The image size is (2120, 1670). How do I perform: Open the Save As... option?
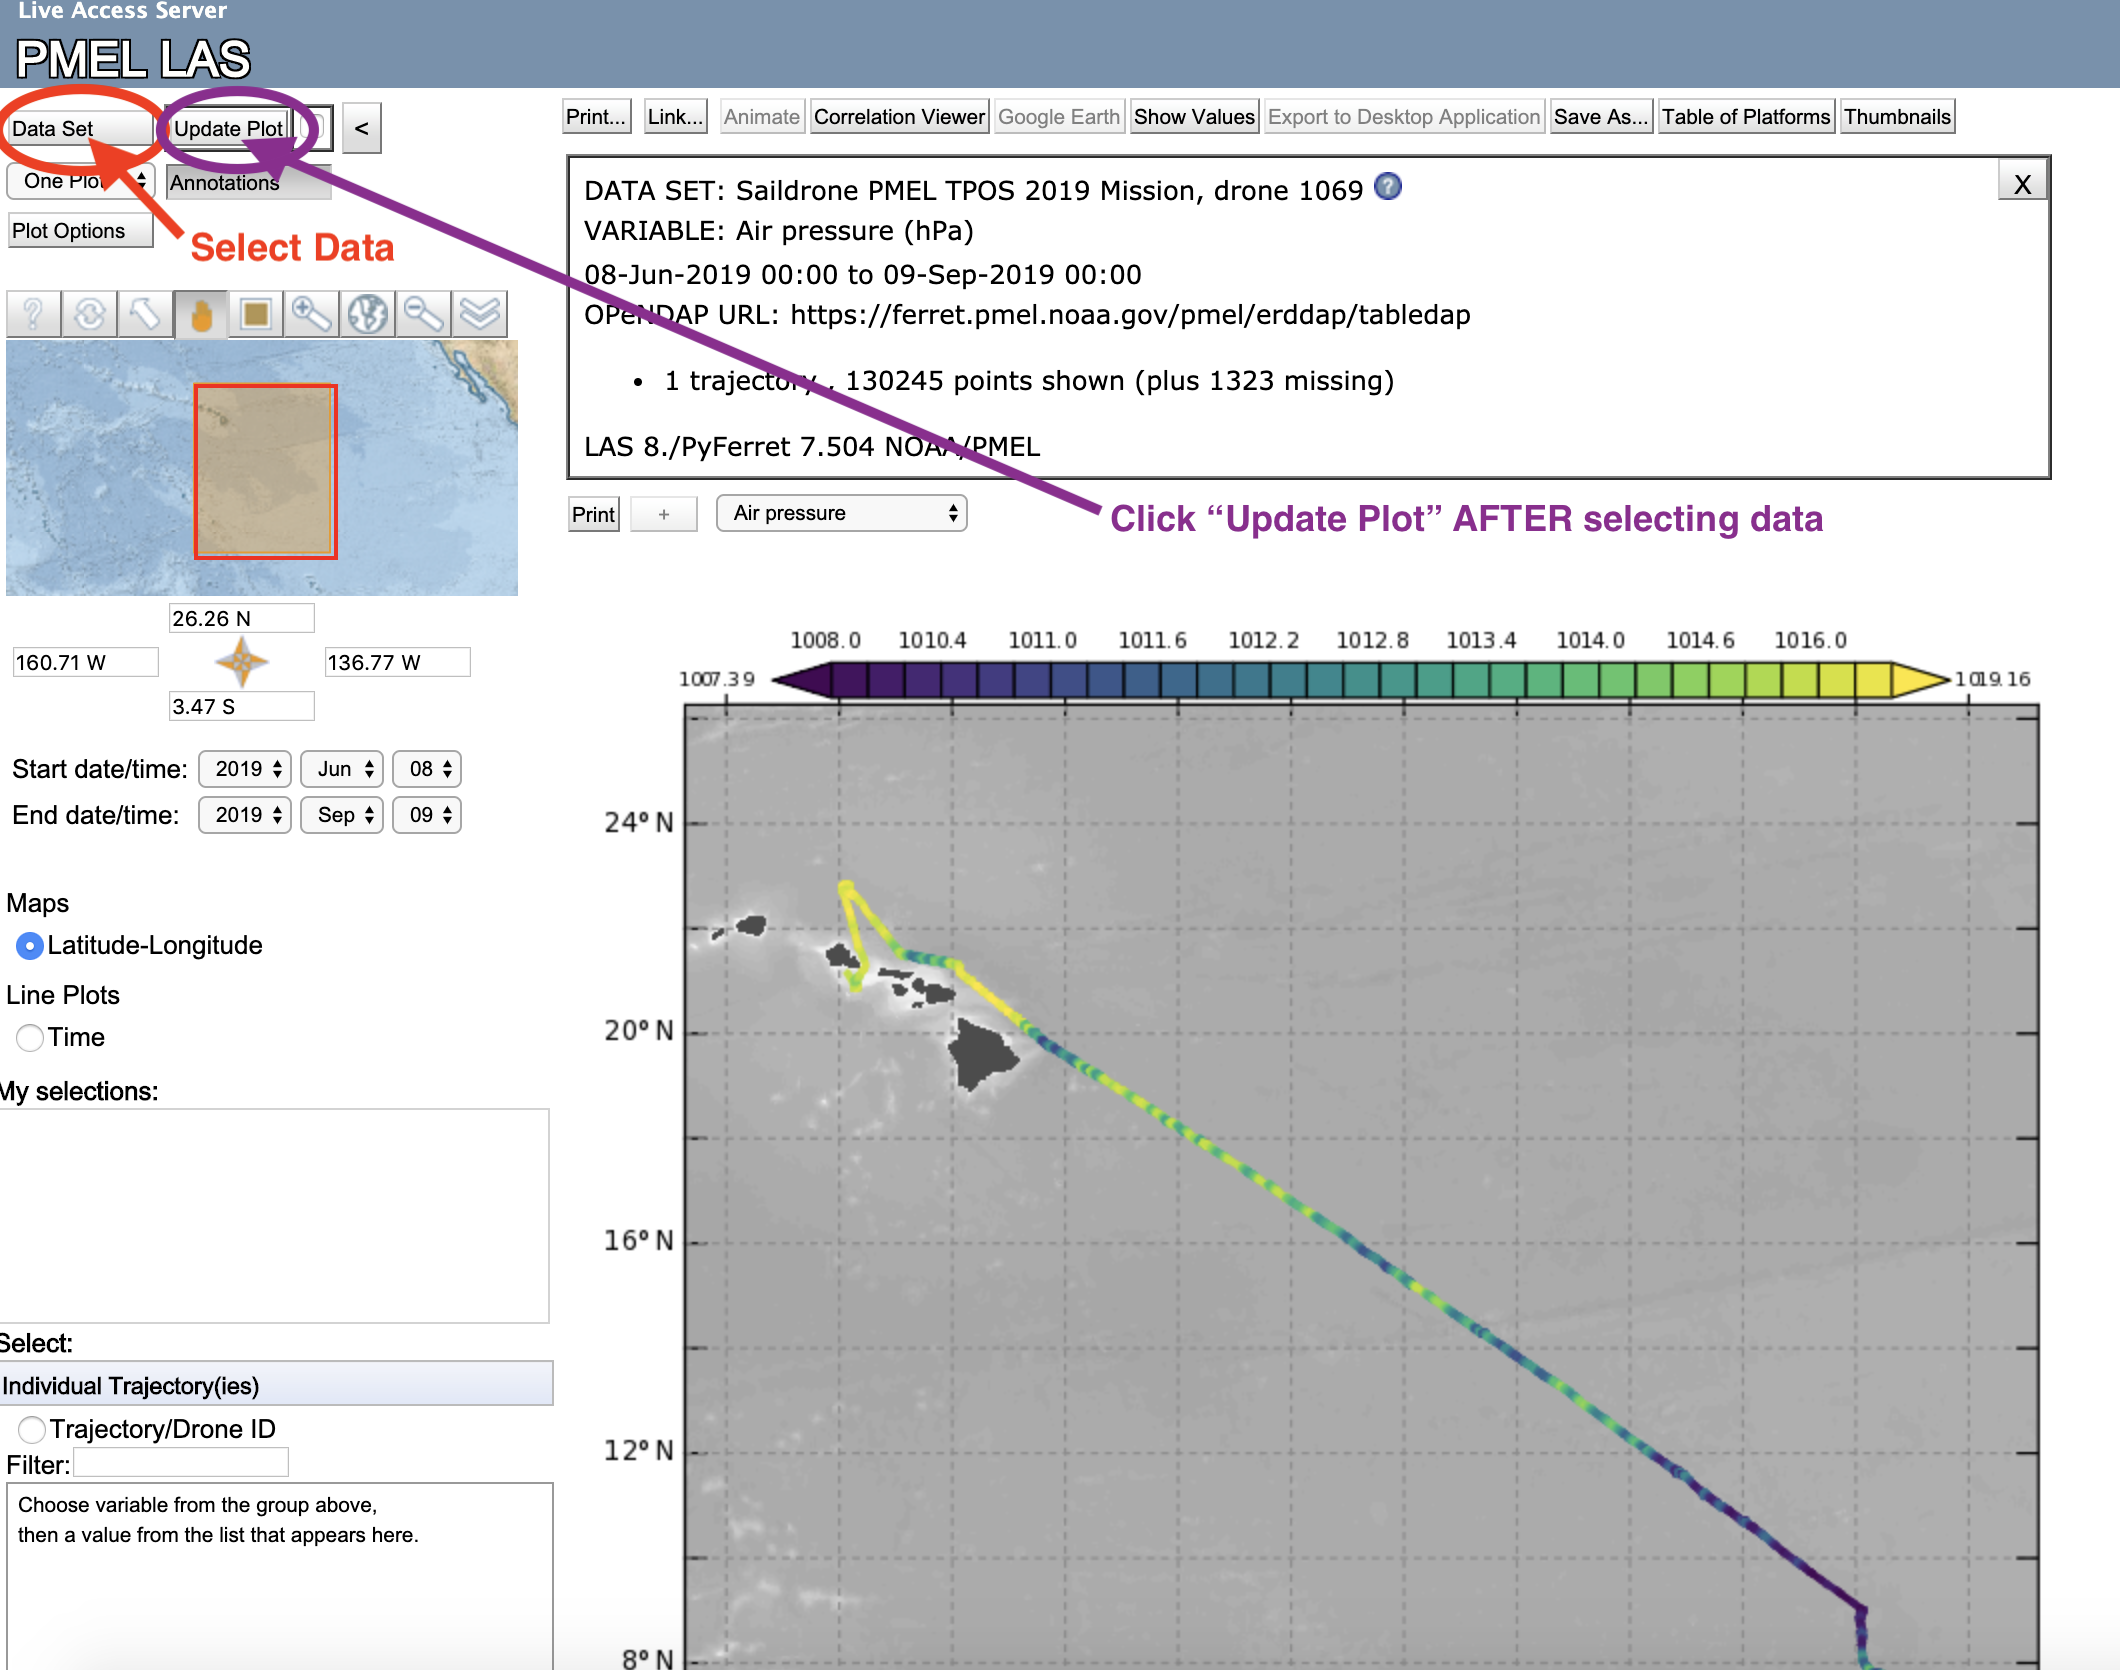pos(1600,117)
